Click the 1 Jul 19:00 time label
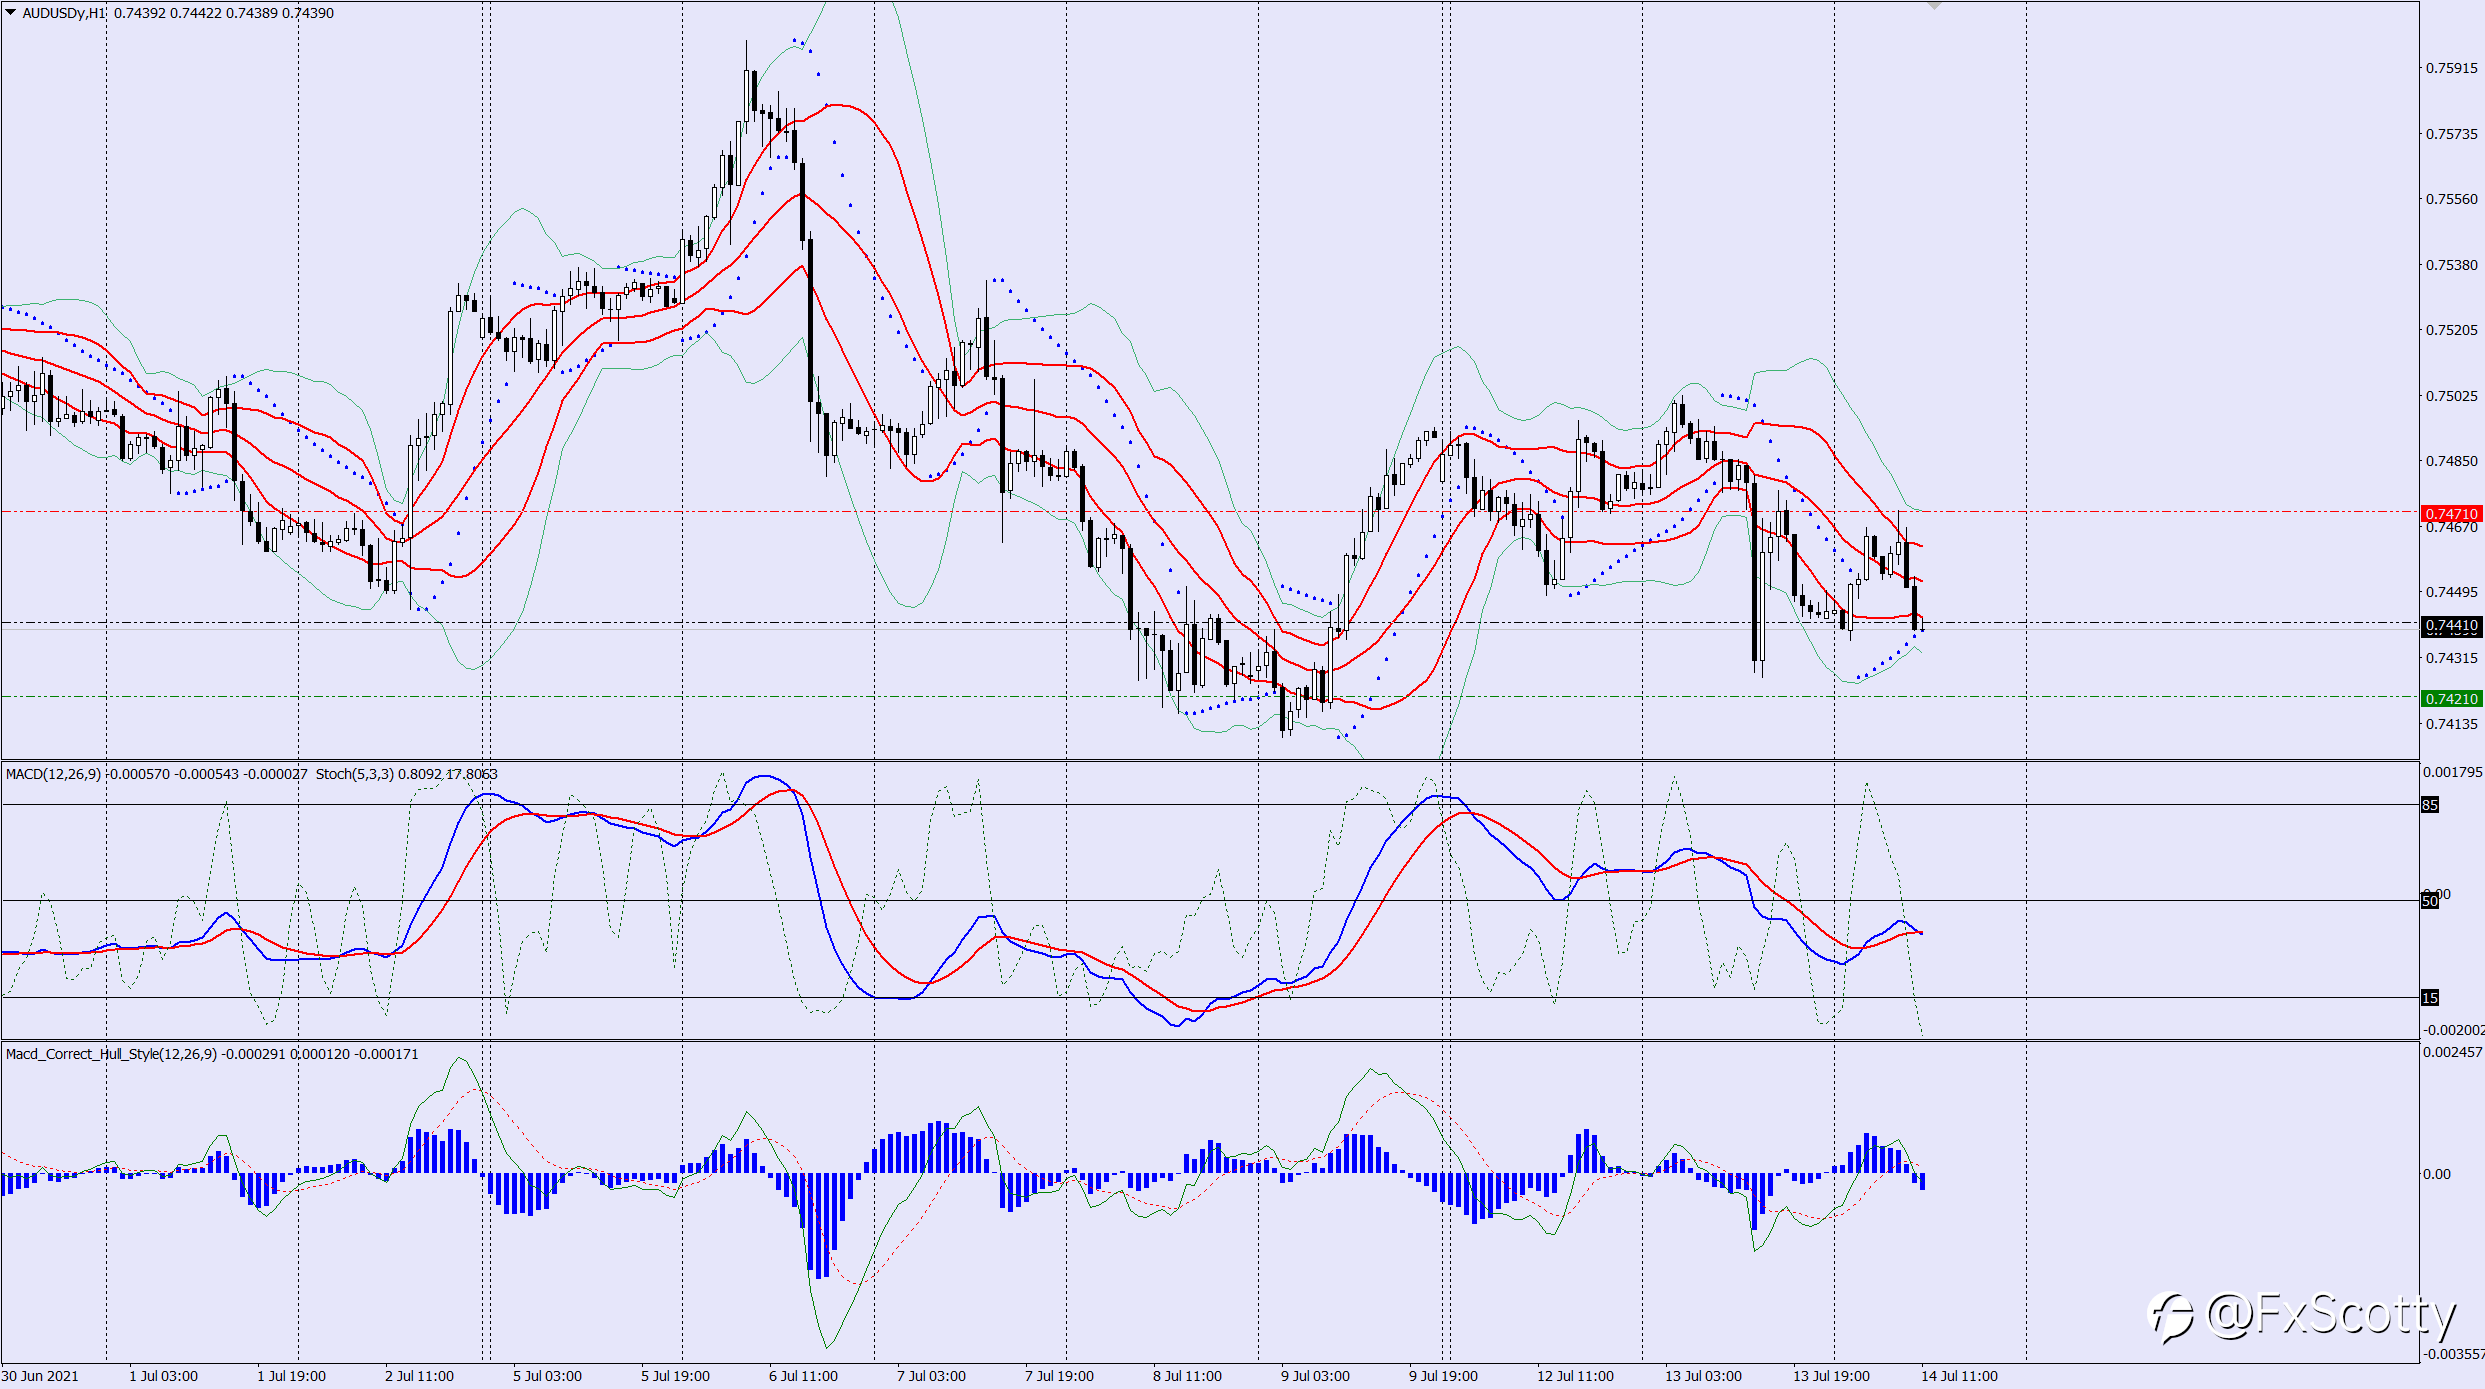2485x1389 pixels. 292,1376
